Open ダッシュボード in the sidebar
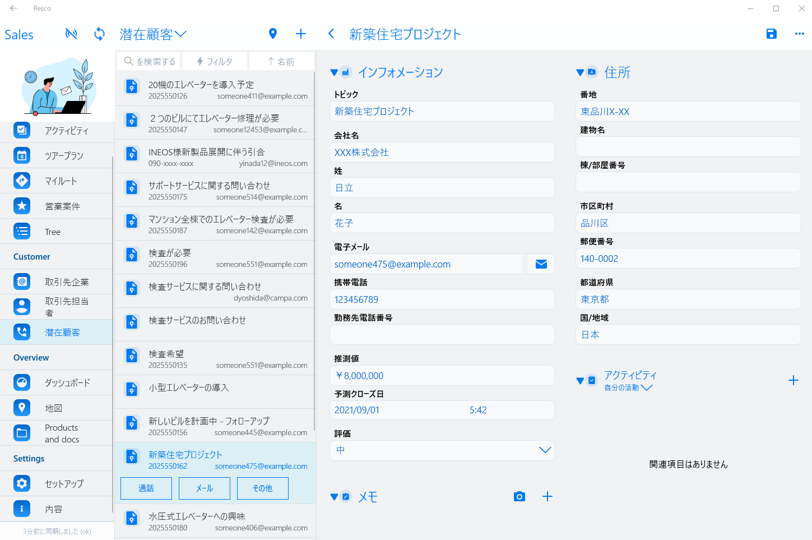The height and width of the screenshot is (540, 812). [x=66, y=383]
